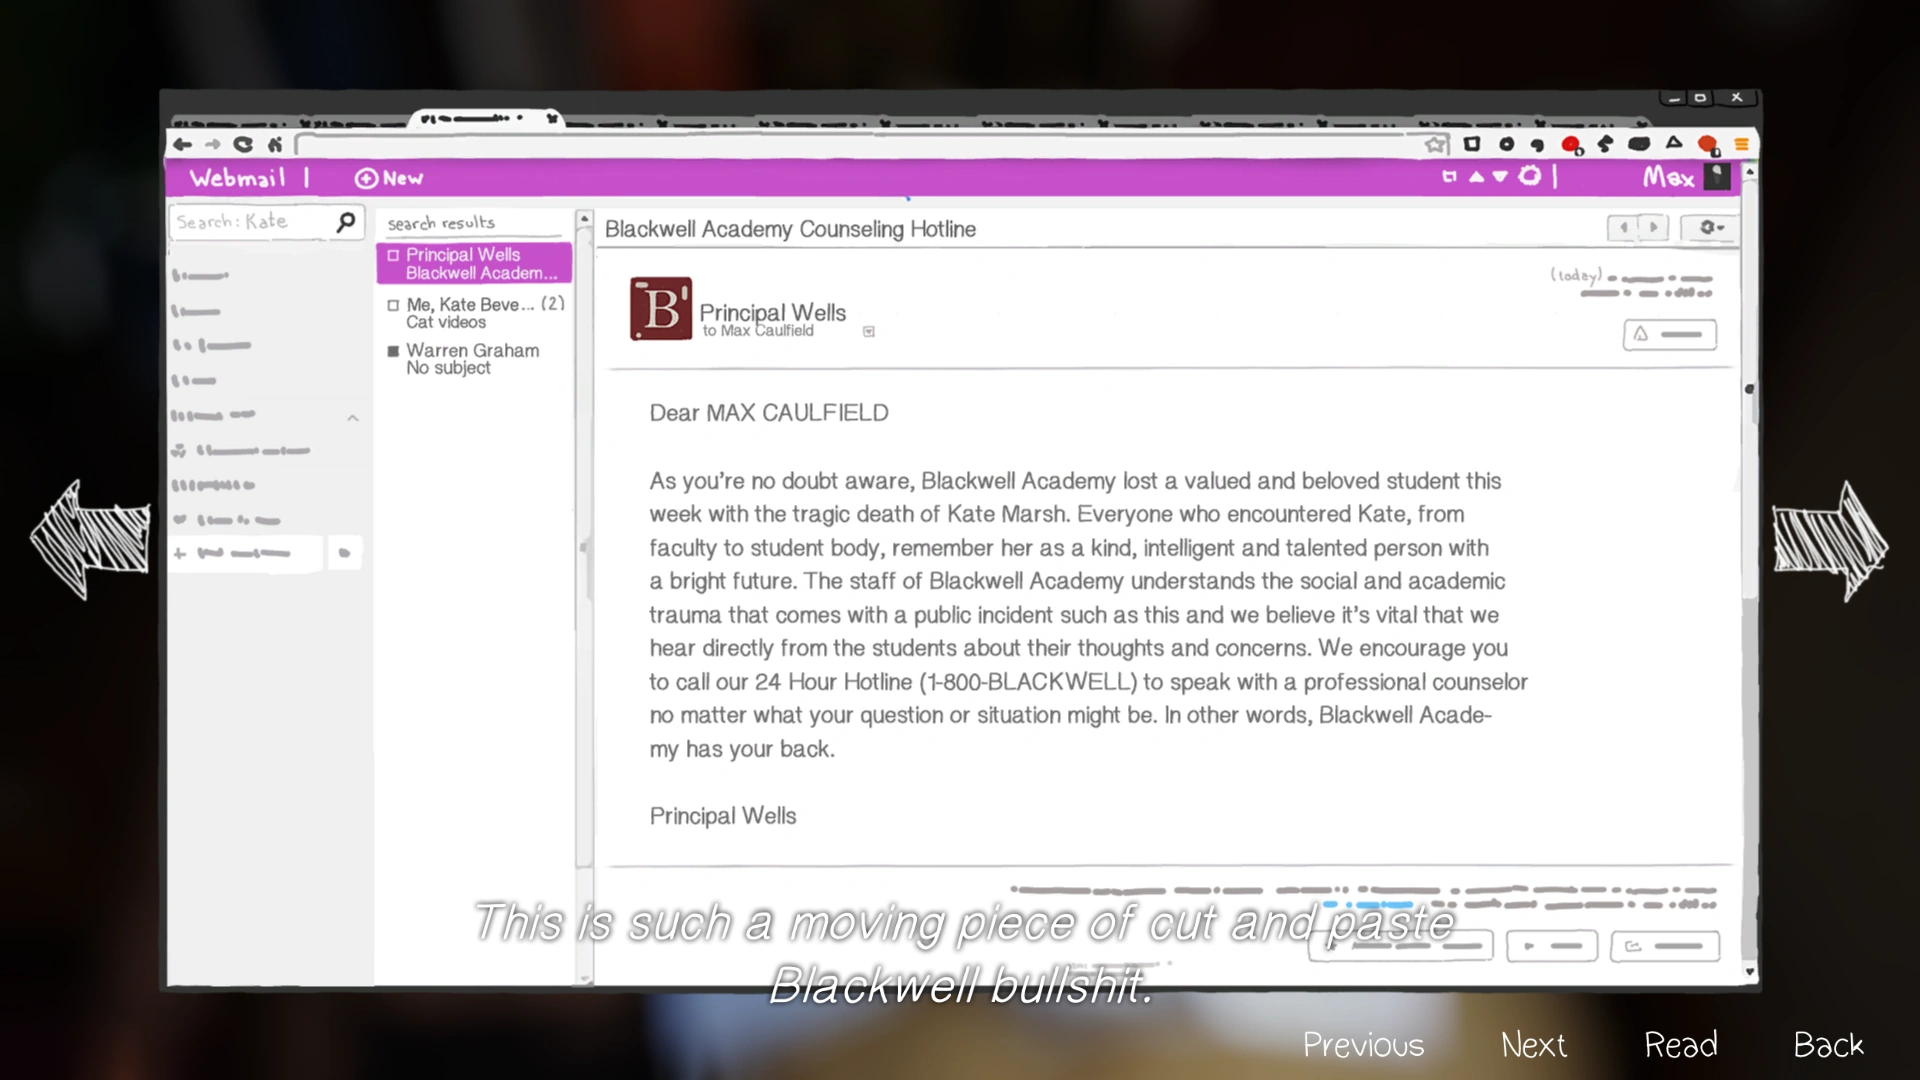
Task: Tick the Cat videos email checkbox
Action: coord(393,305)
